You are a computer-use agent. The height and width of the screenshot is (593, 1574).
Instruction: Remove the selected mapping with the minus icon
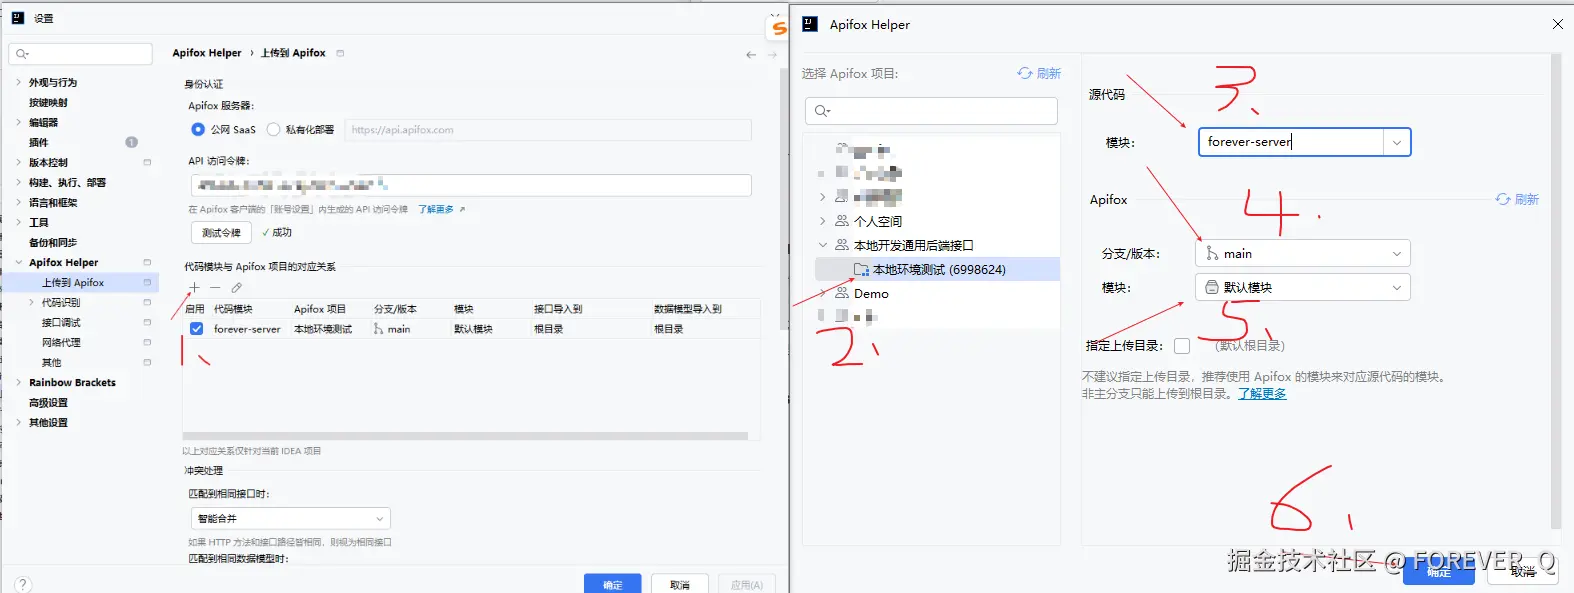click(215, 288)
